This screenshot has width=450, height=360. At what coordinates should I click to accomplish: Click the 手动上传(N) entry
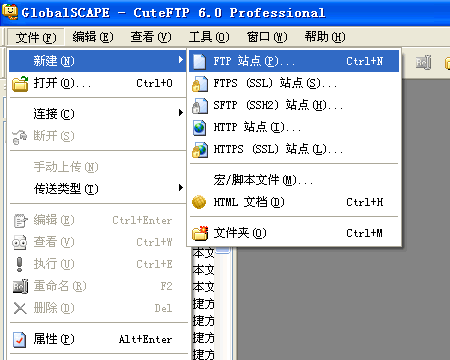pos(97,167)
